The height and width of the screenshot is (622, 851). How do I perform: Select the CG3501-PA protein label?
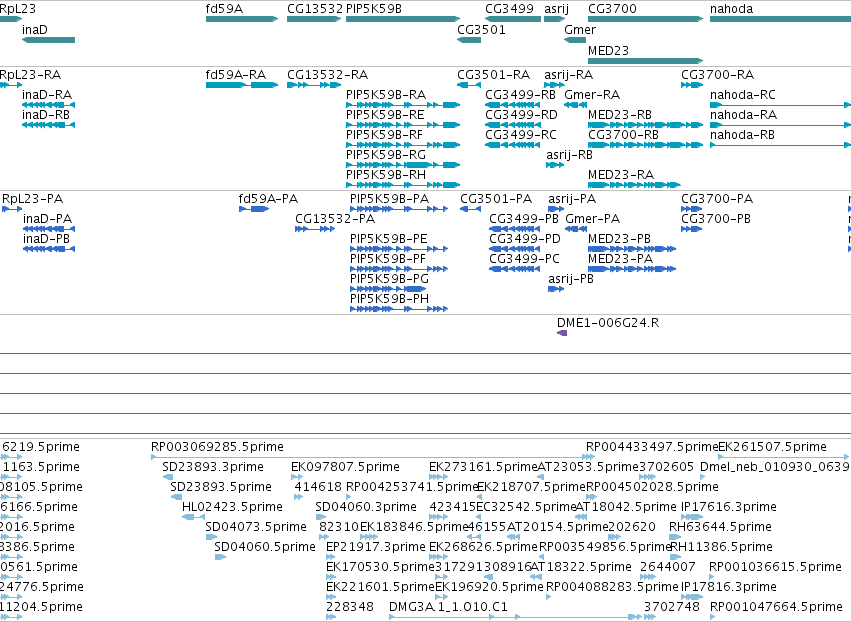496,199
